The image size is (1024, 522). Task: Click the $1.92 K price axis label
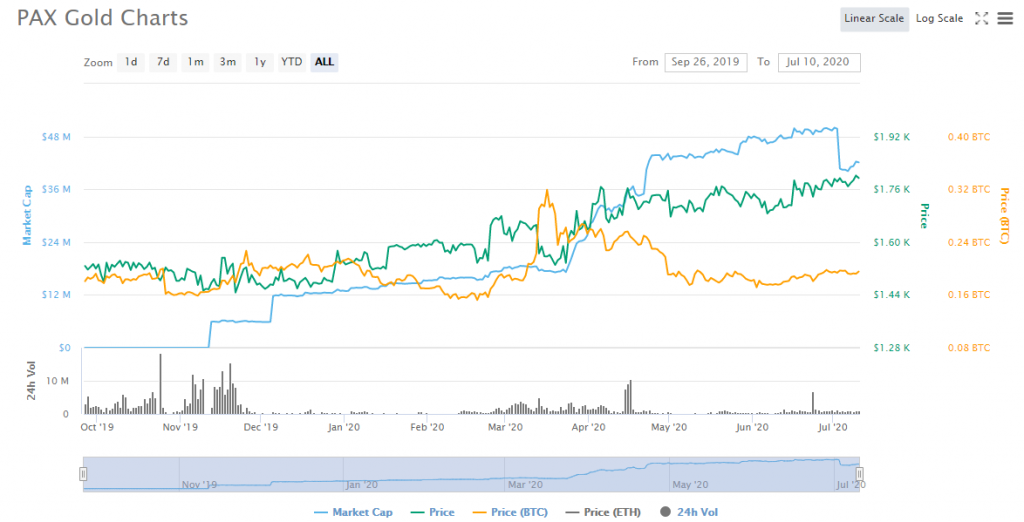pyautogui.click(x=891, y=137)
